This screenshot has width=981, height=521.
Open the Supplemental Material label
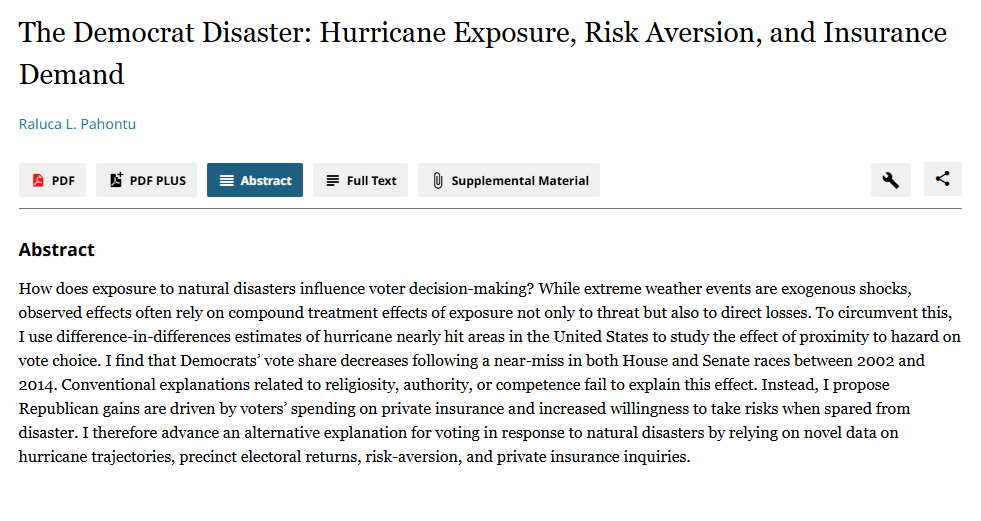520,181
